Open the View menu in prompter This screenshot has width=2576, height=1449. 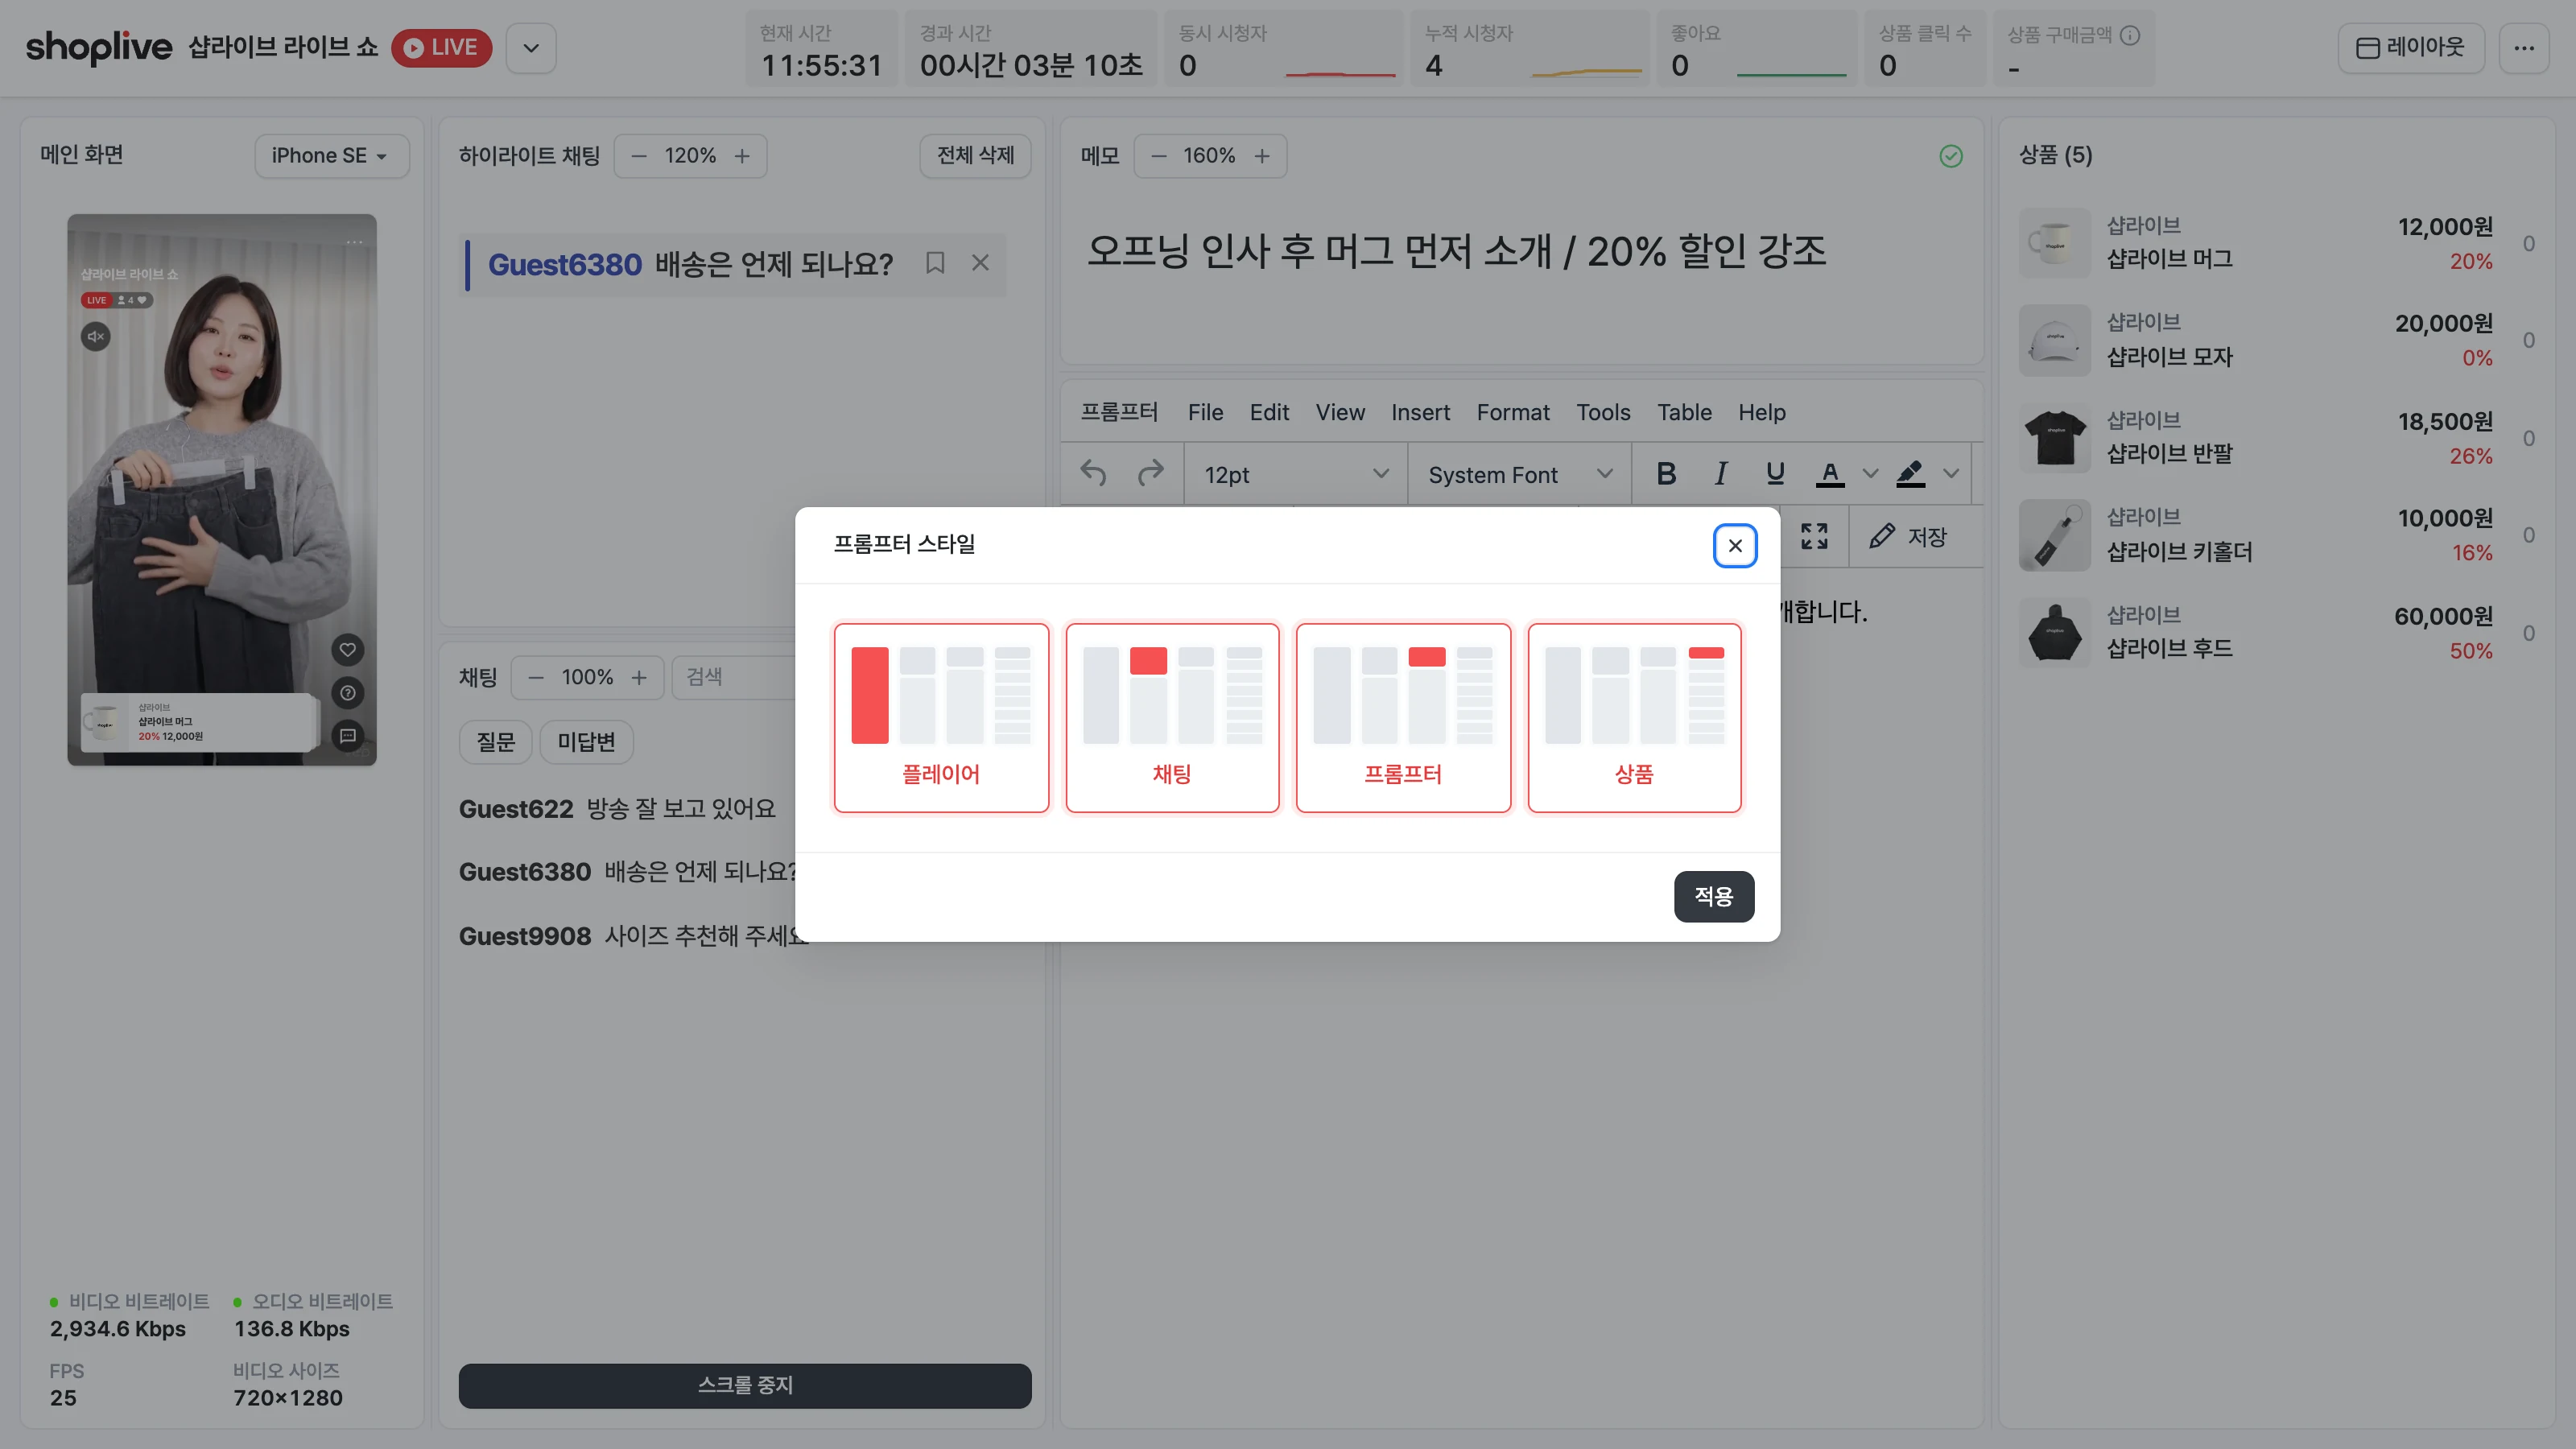click(1340, 412)
